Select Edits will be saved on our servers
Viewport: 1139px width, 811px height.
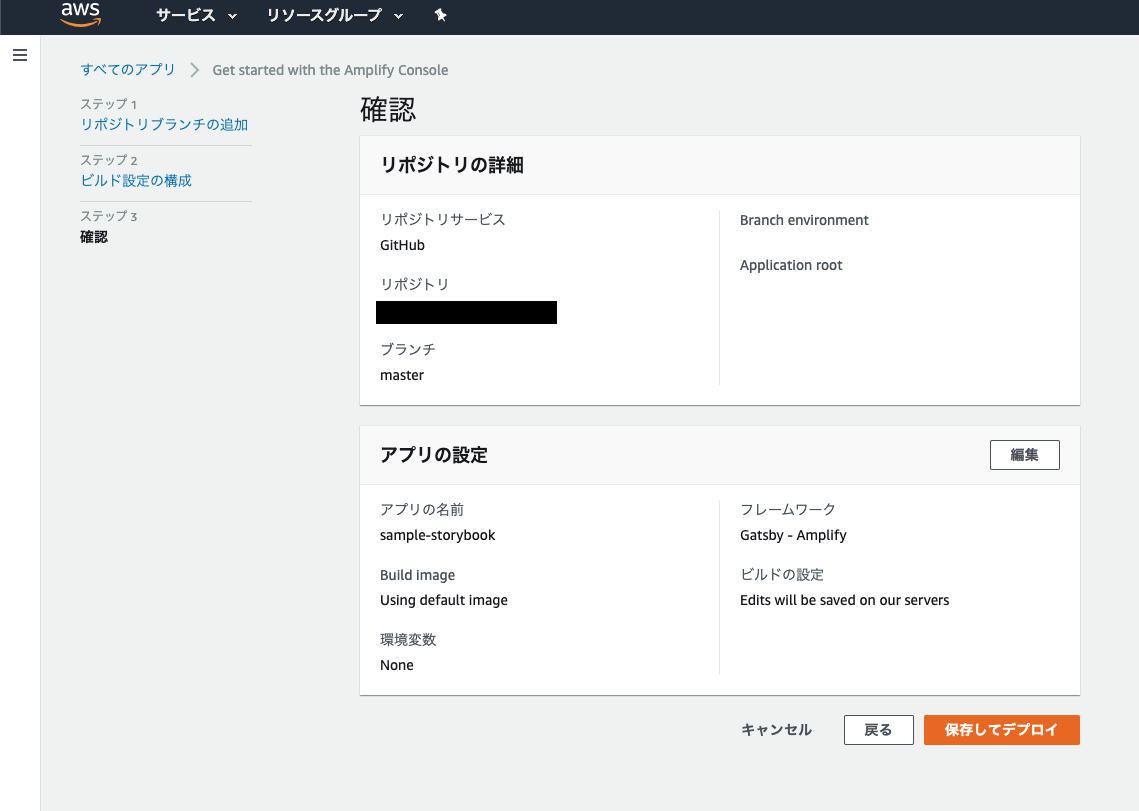pos(844,600)
